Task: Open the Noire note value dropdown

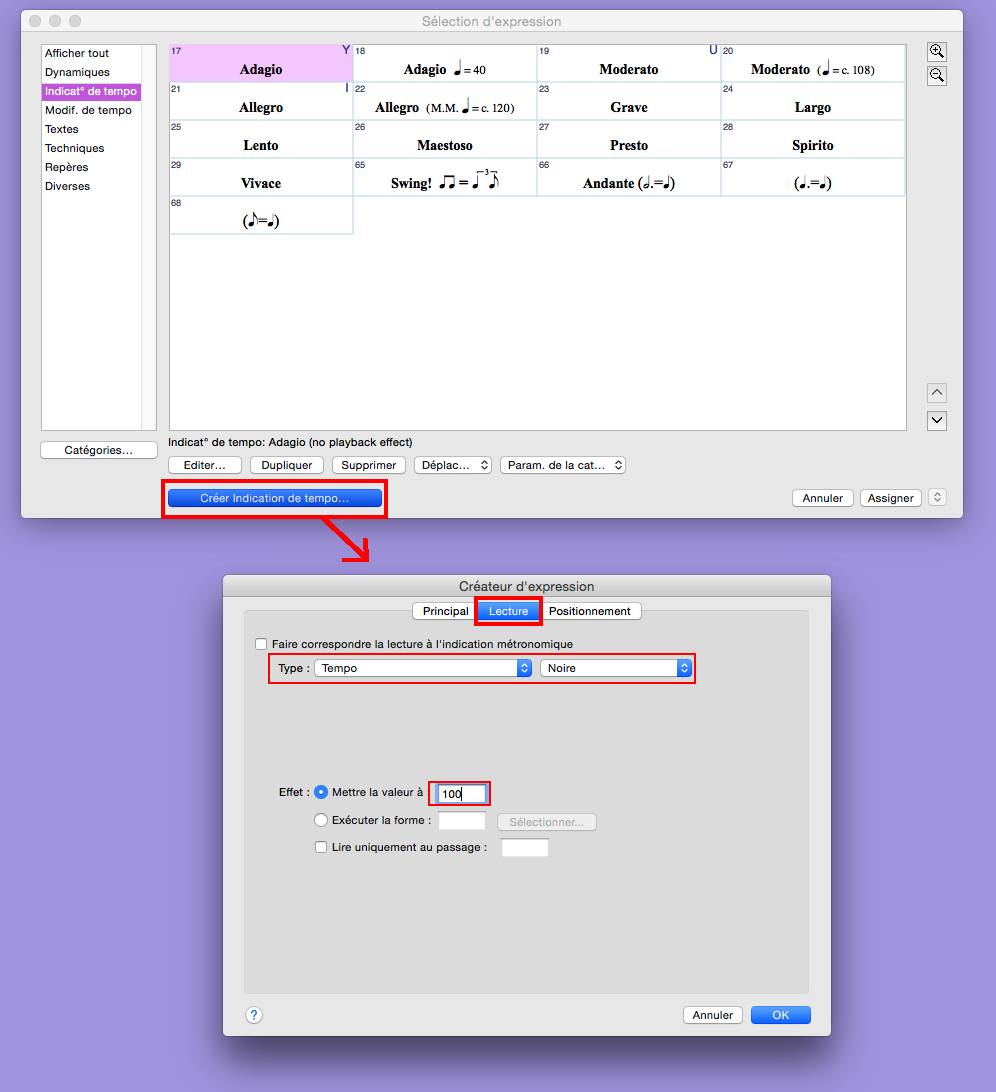Action: pos(615,668)
